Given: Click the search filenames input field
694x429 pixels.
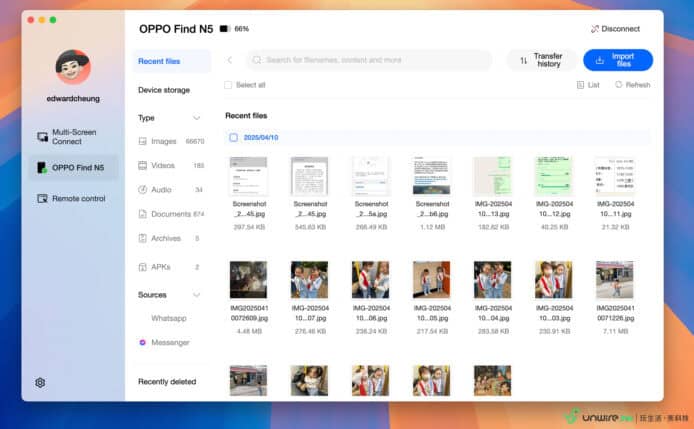Looking at the screenshot, I should coord(370,60).
